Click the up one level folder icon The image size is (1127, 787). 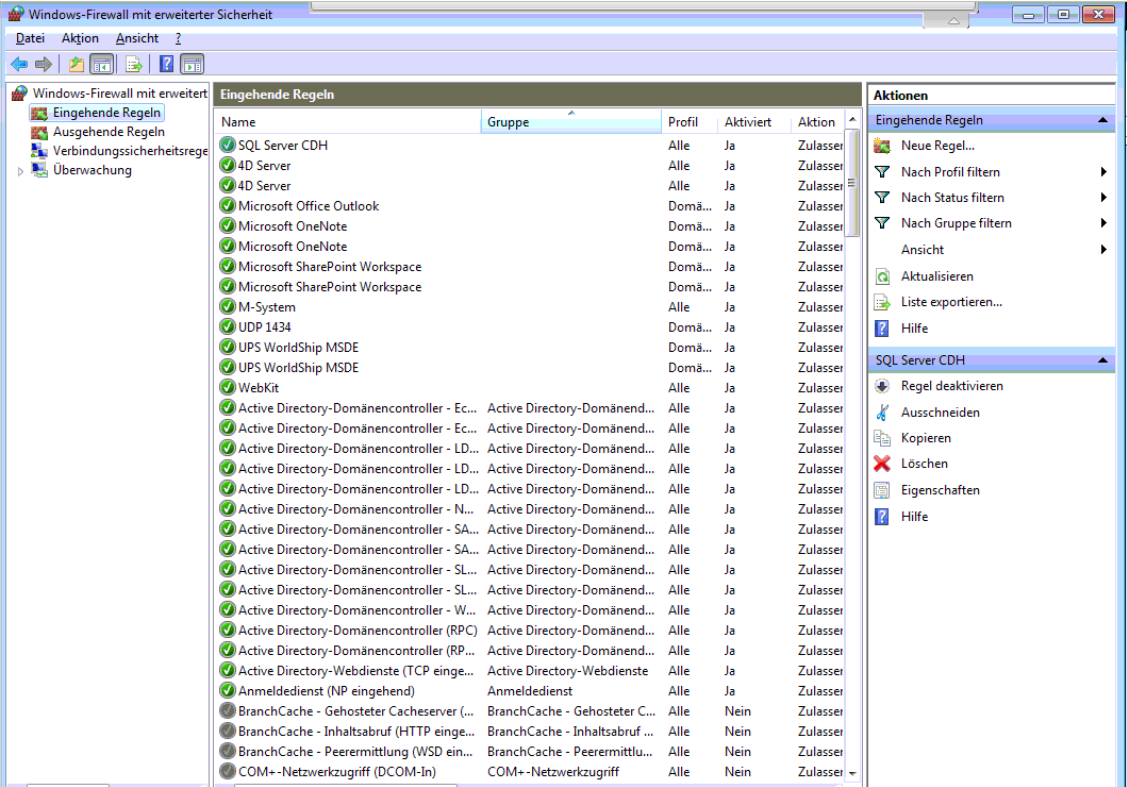click(77, 65)
